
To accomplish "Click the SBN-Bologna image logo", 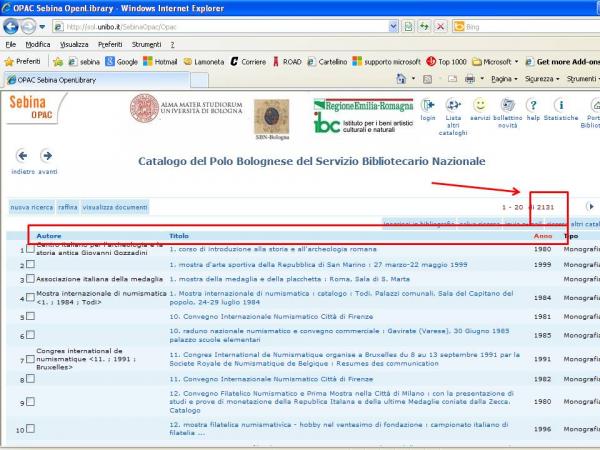I will (272, 119).
